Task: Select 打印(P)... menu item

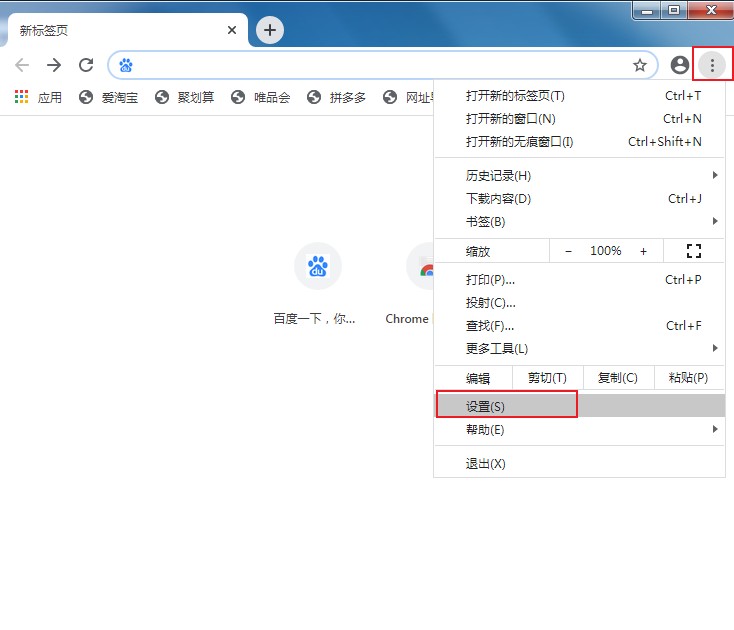Action: [580, 280]
